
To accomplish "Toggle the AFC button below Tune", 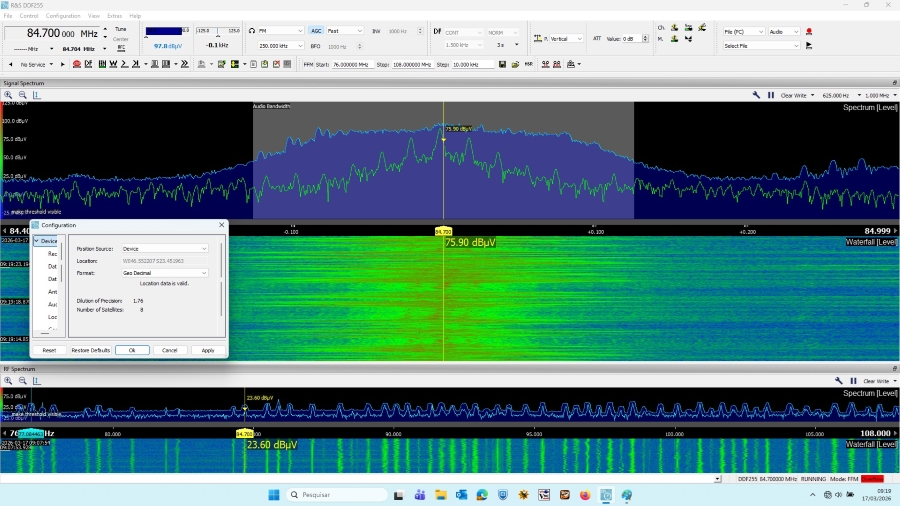I will 121,49.
